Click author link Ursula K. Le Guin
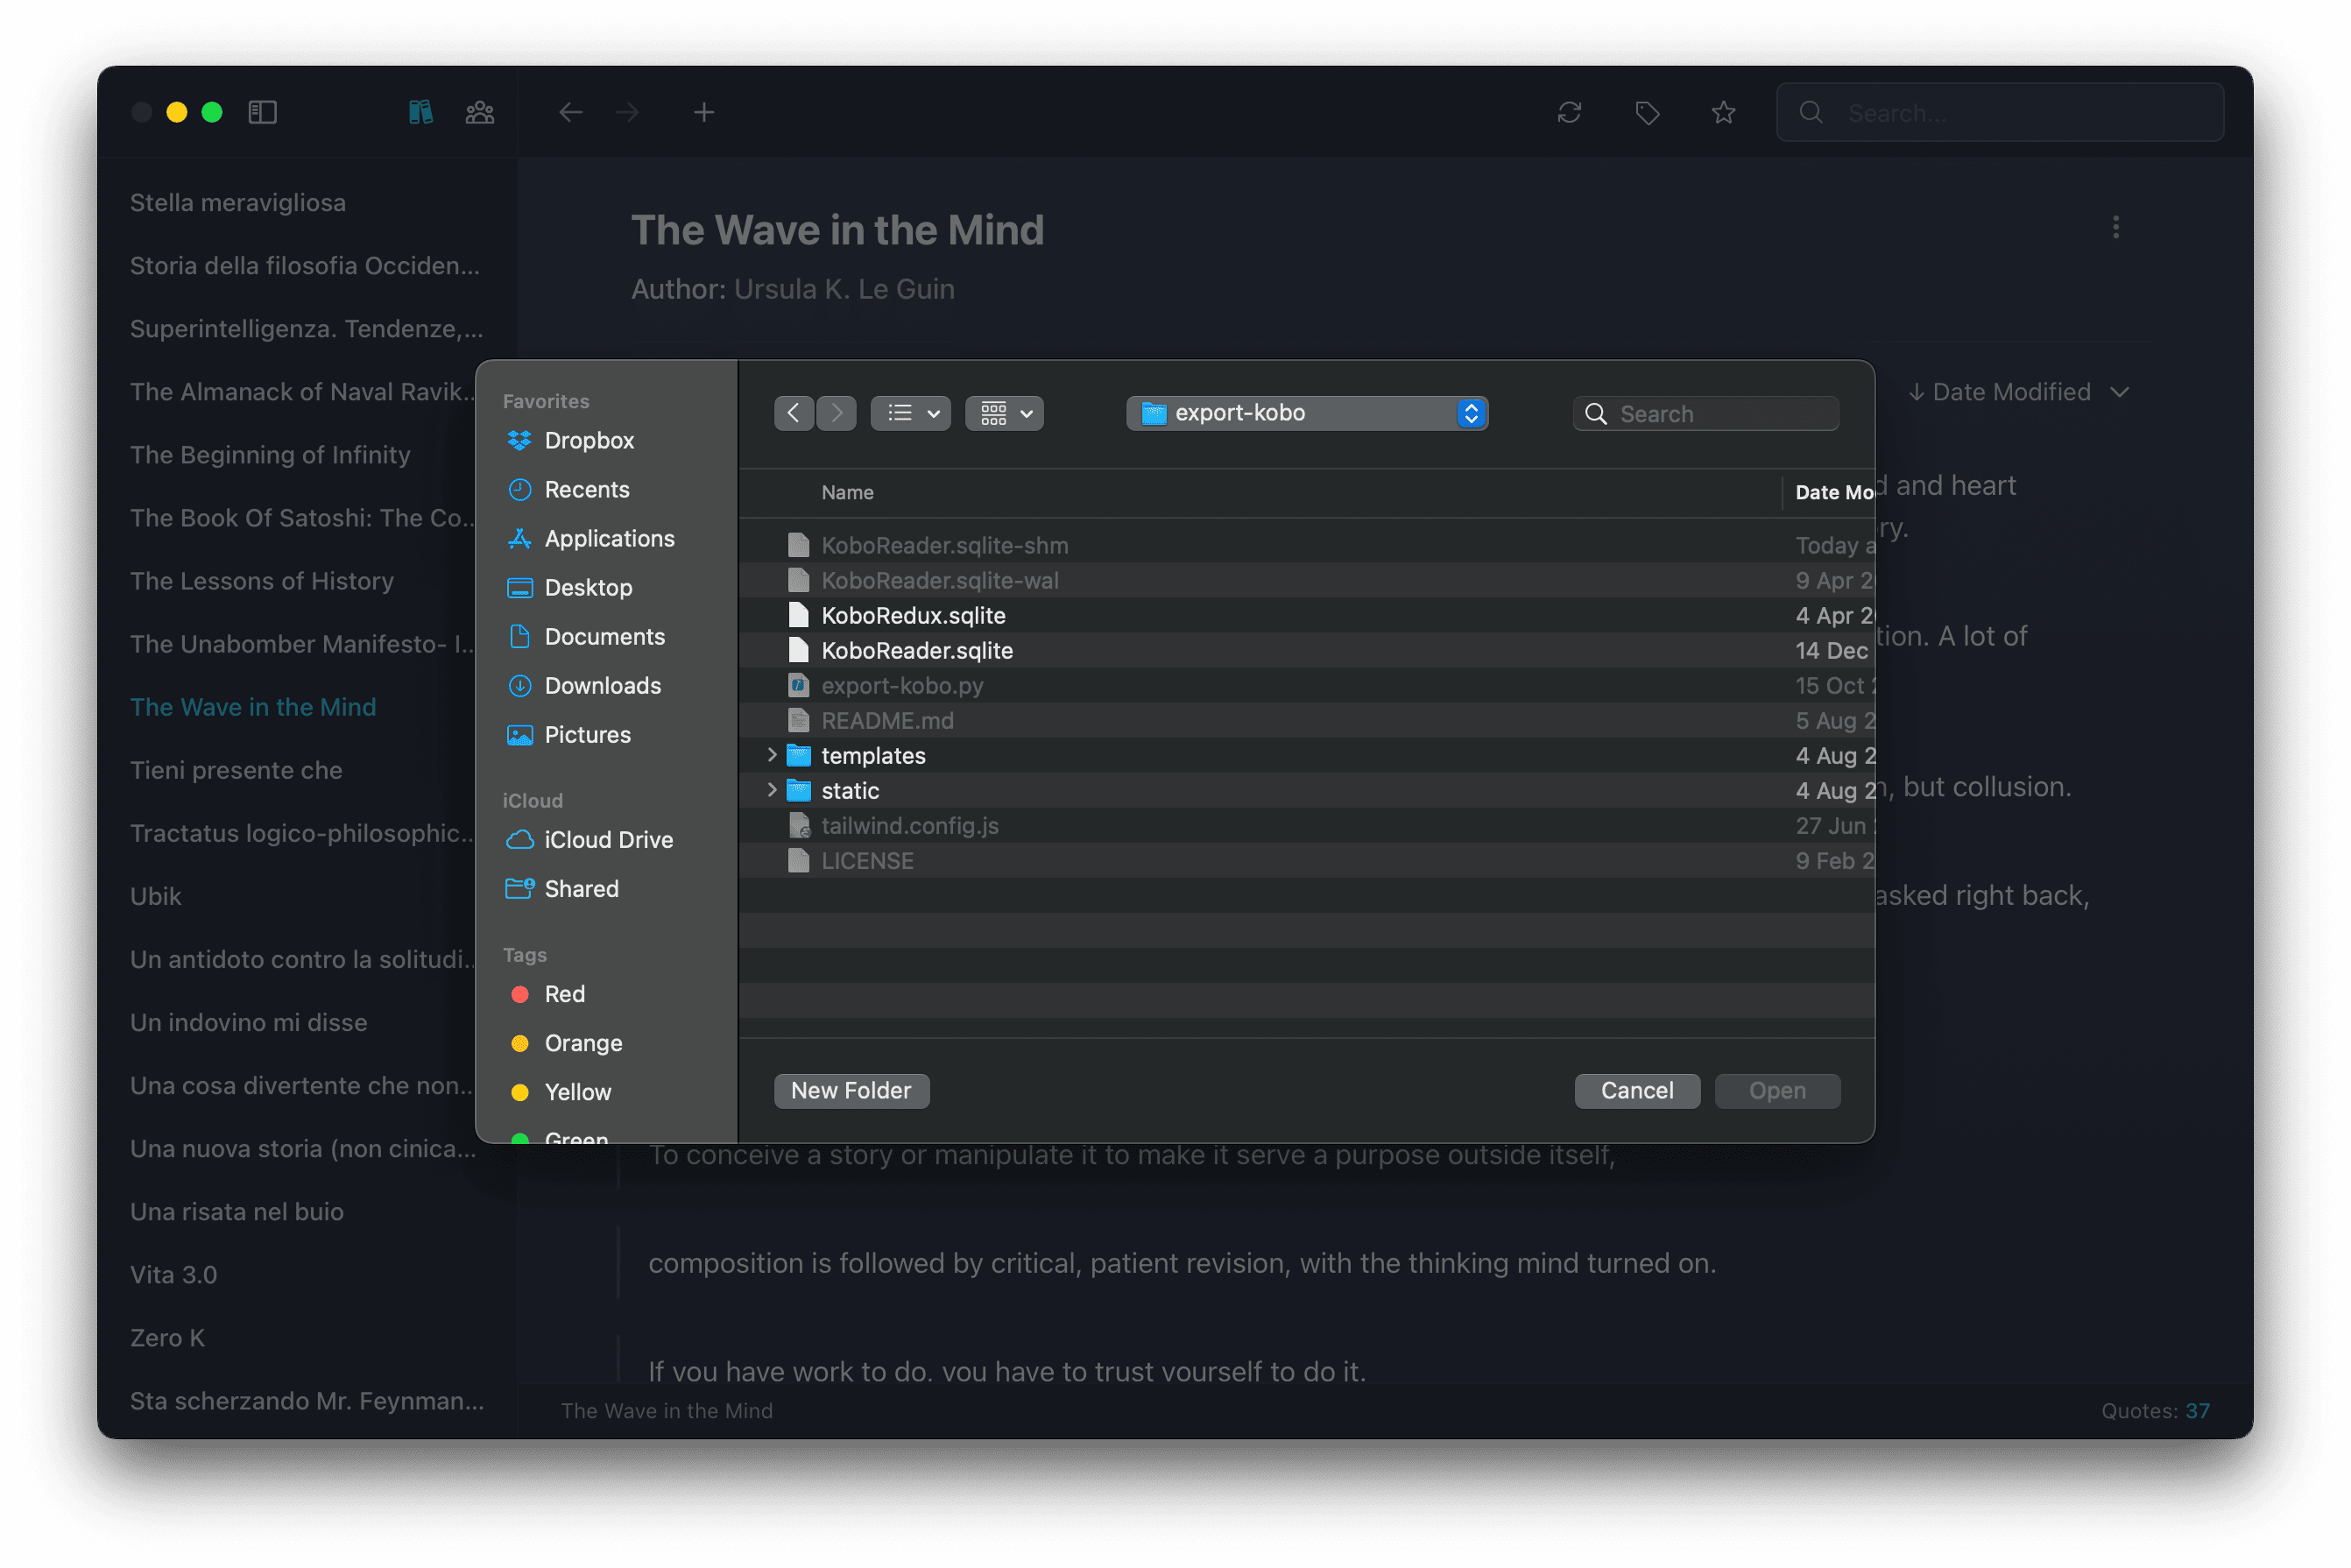This screenshot has width=2351, height=1568. [844, 289]
